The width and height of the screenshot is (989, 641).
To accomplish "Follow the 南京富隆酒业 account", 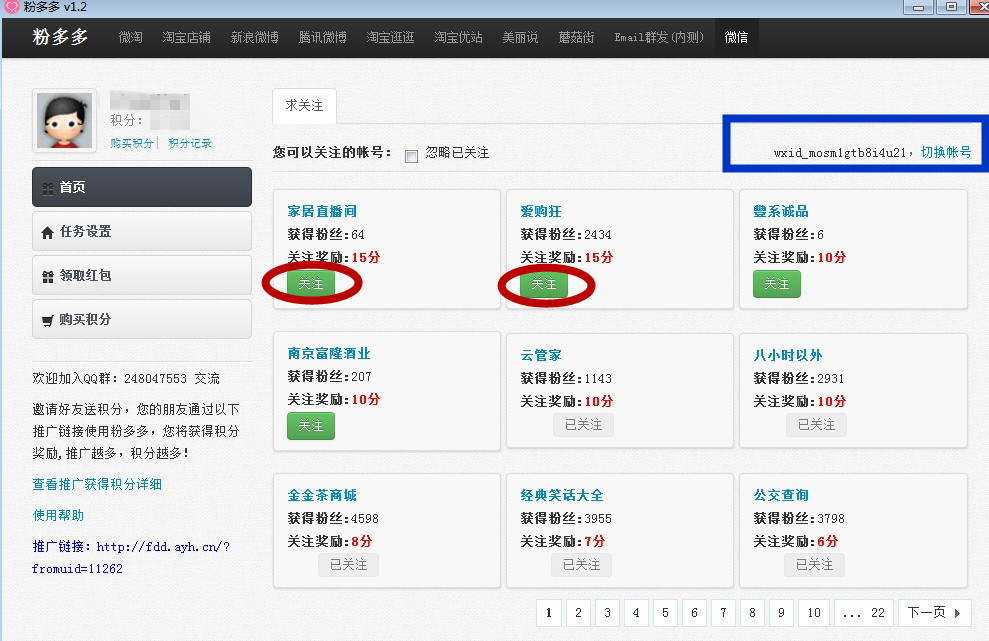I will tap(310, 426).
